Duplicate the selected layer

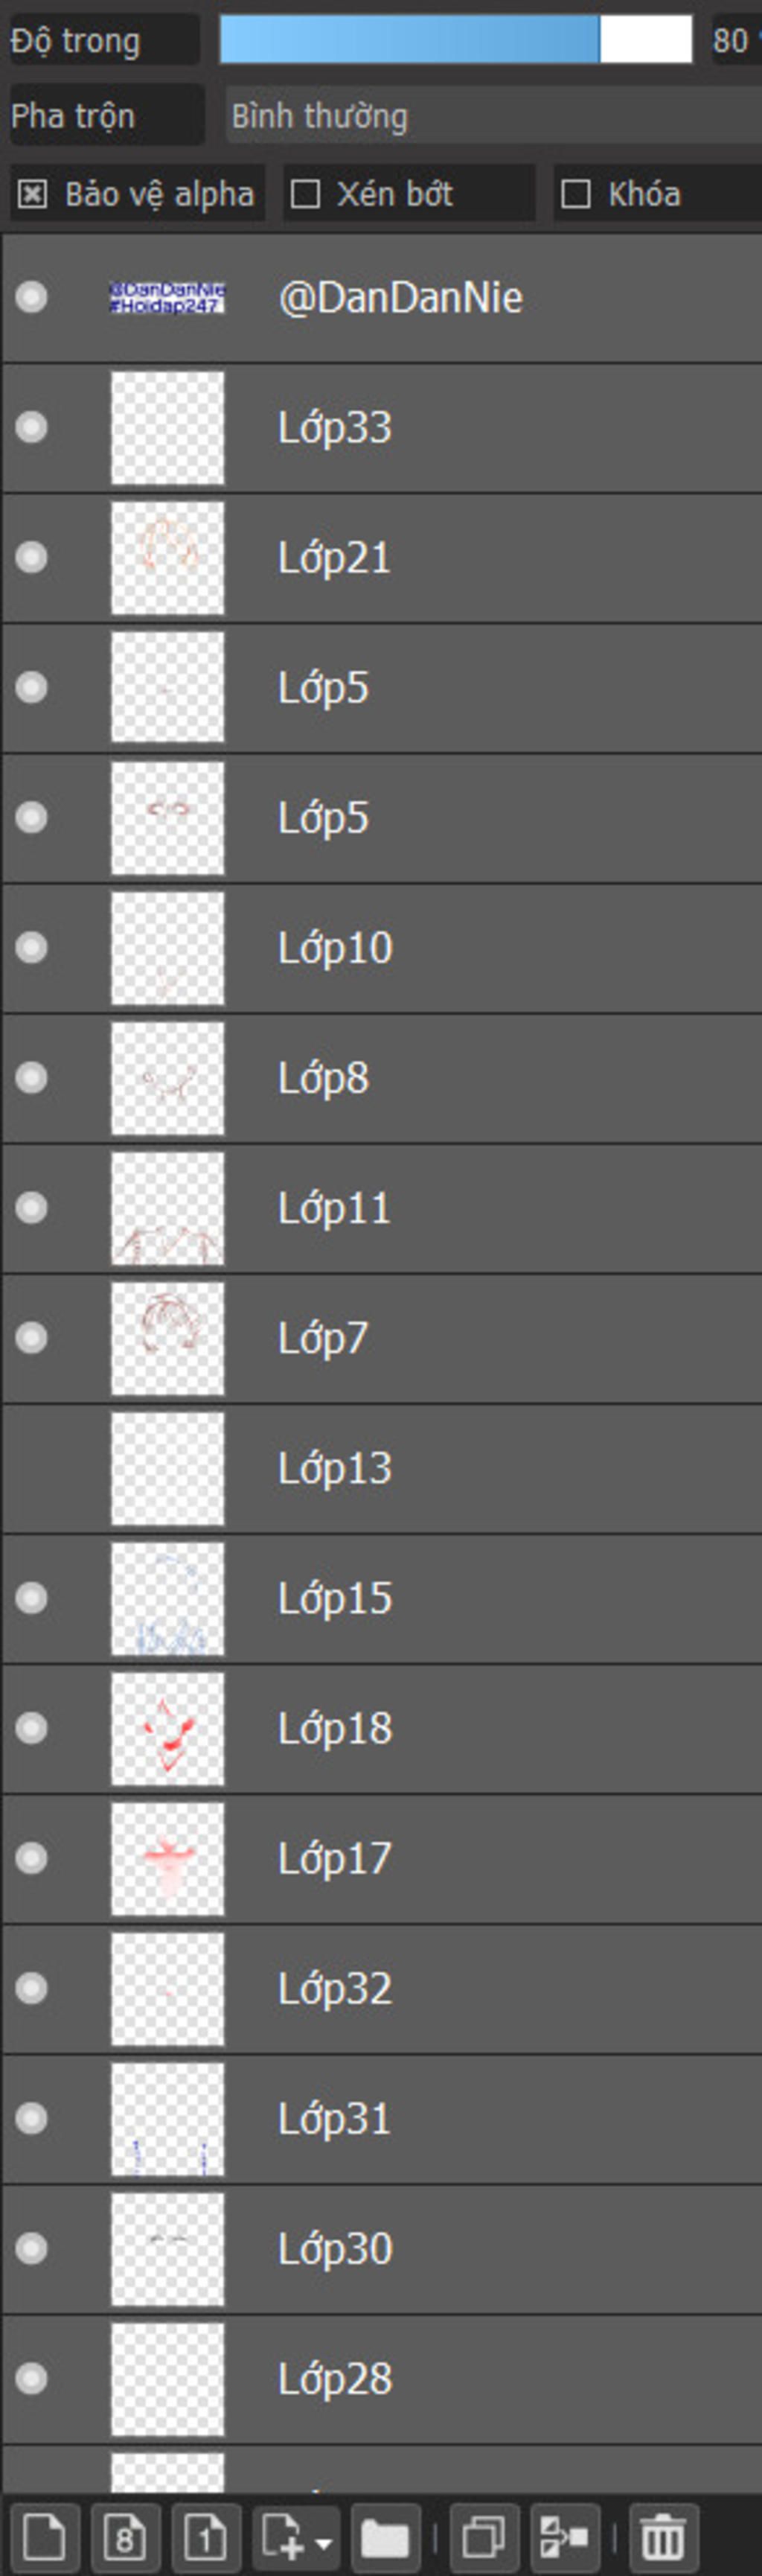[x=484, y=2536]
